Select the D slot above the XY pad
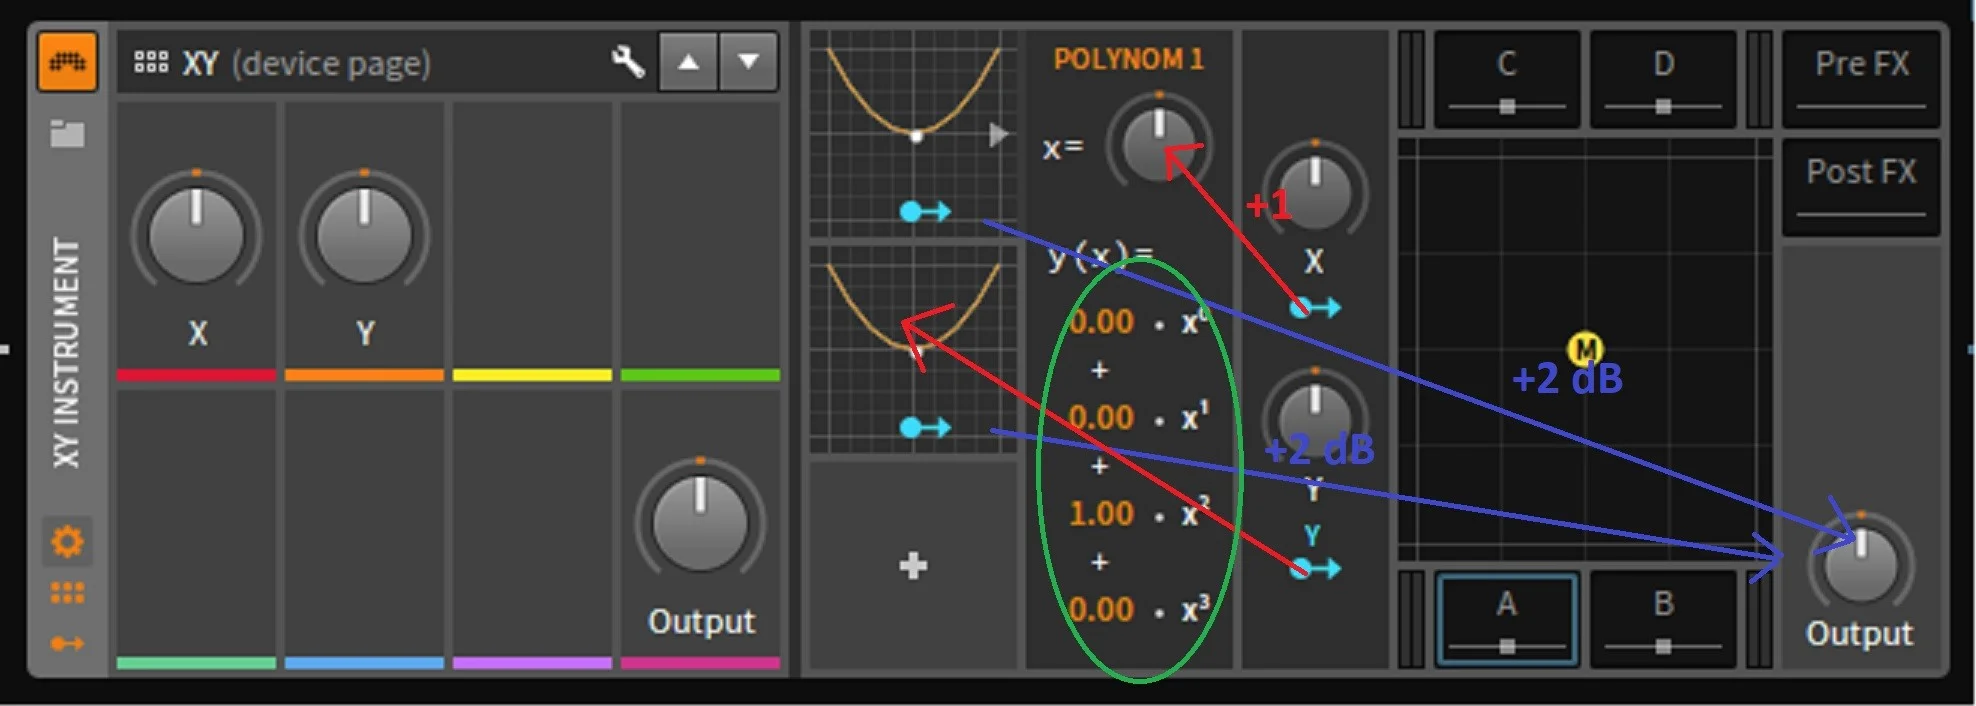The image size is (1976, 706). tap(1663, 79)
